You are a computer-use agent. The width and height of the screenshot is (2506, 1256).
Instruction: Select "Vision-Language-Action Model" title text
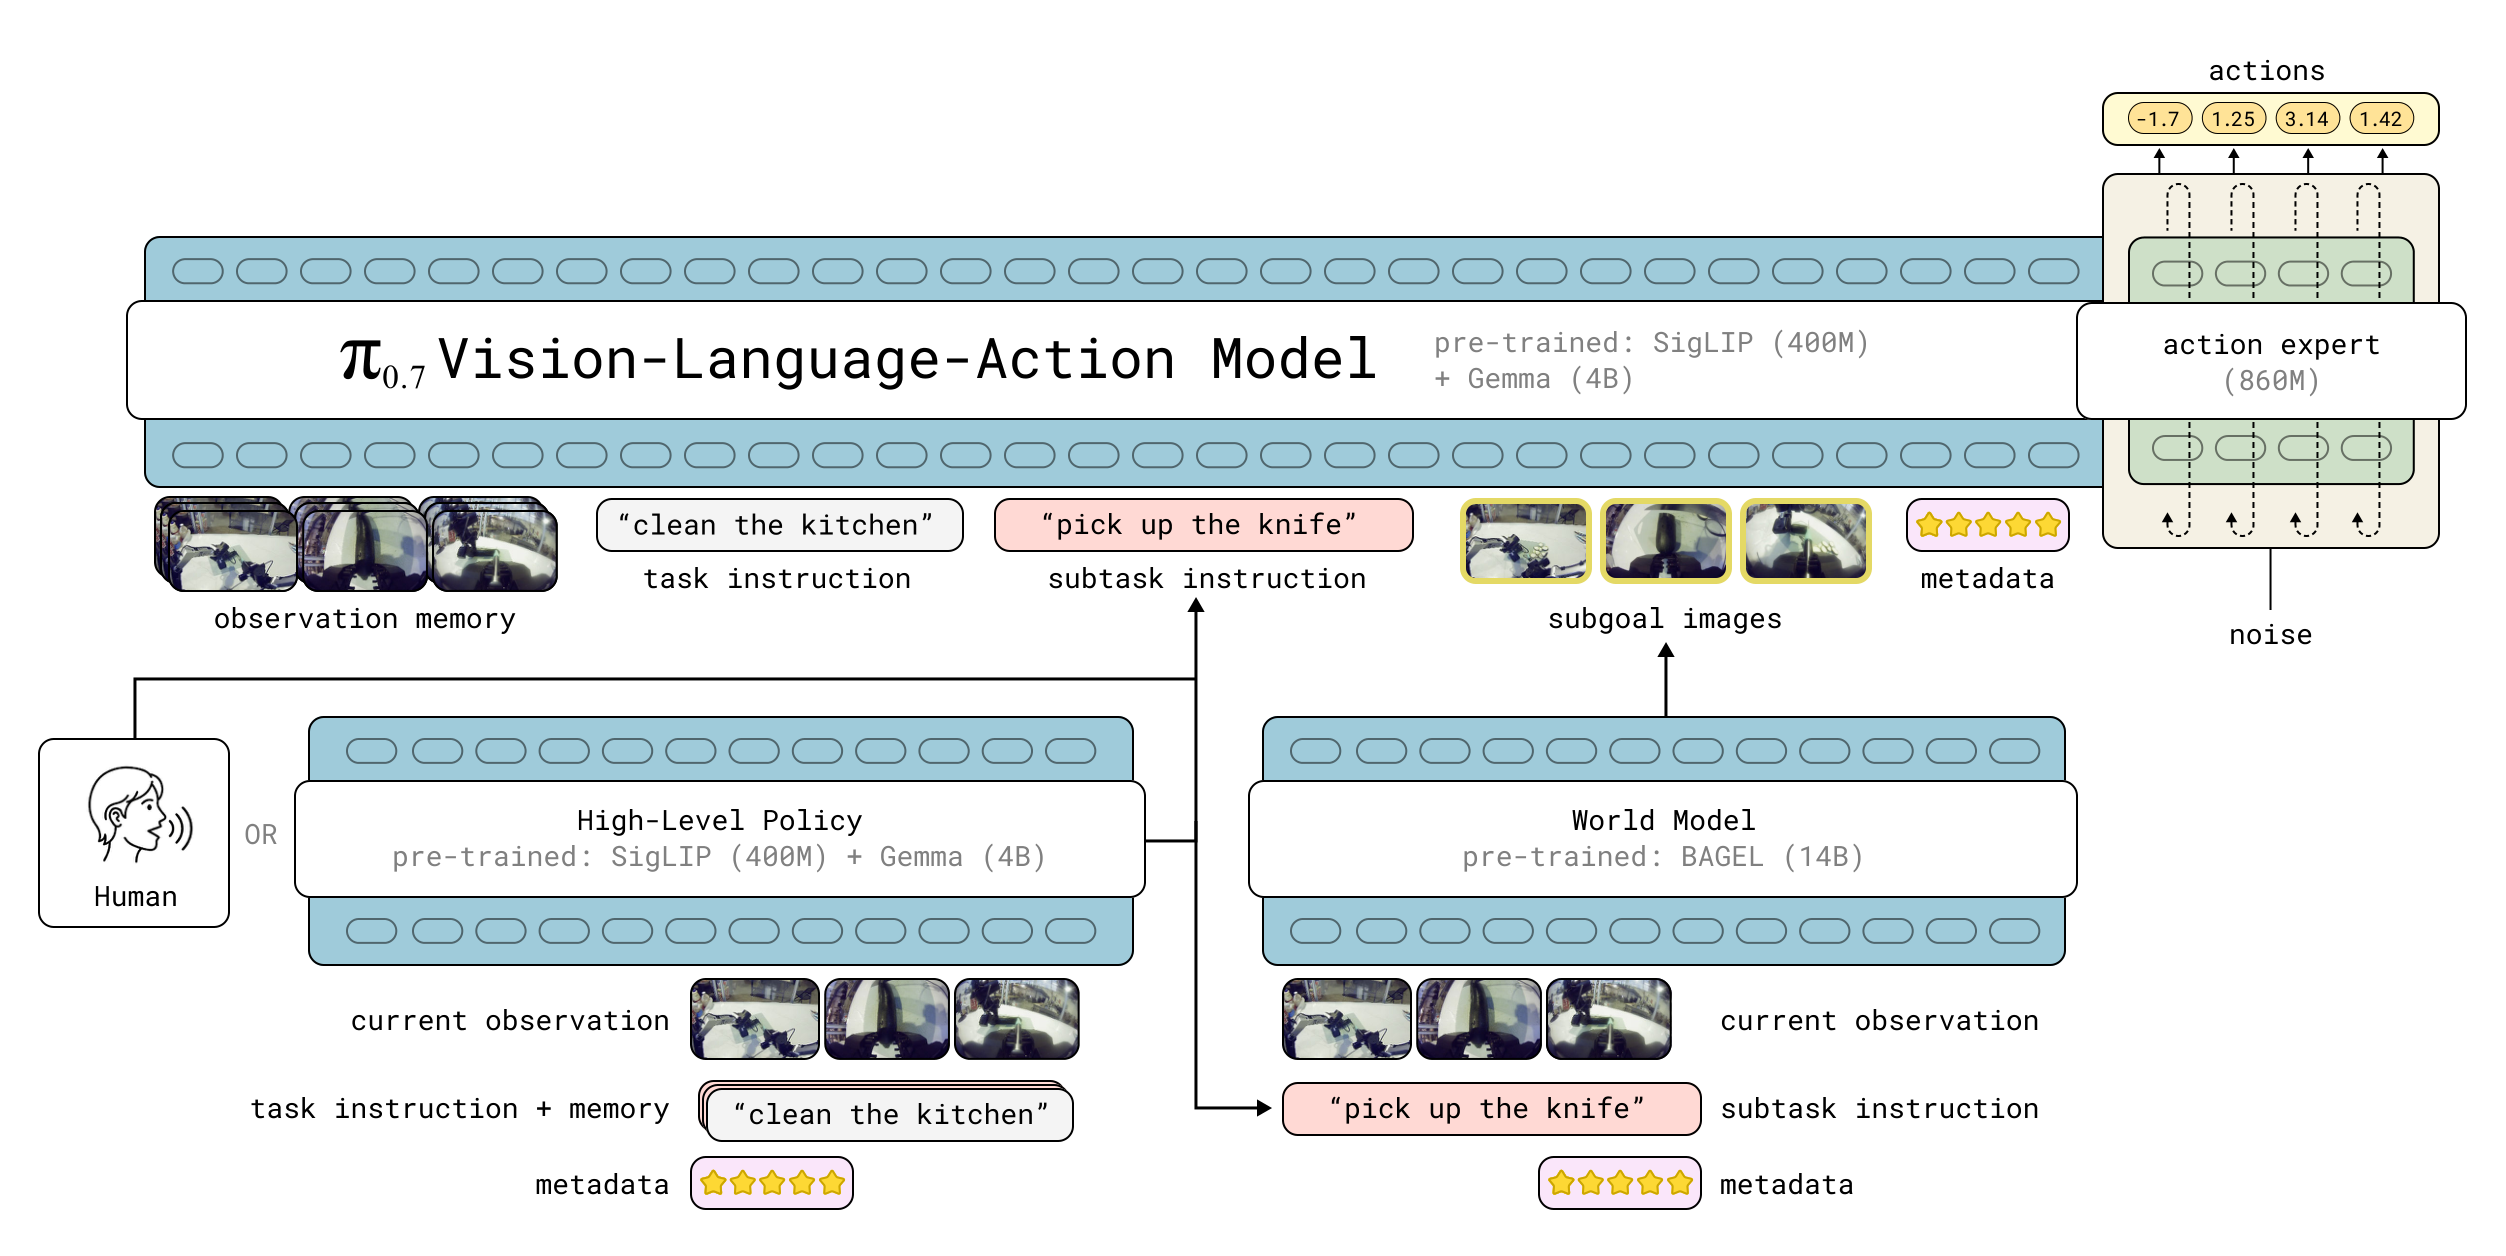click(x=907, y=360)
